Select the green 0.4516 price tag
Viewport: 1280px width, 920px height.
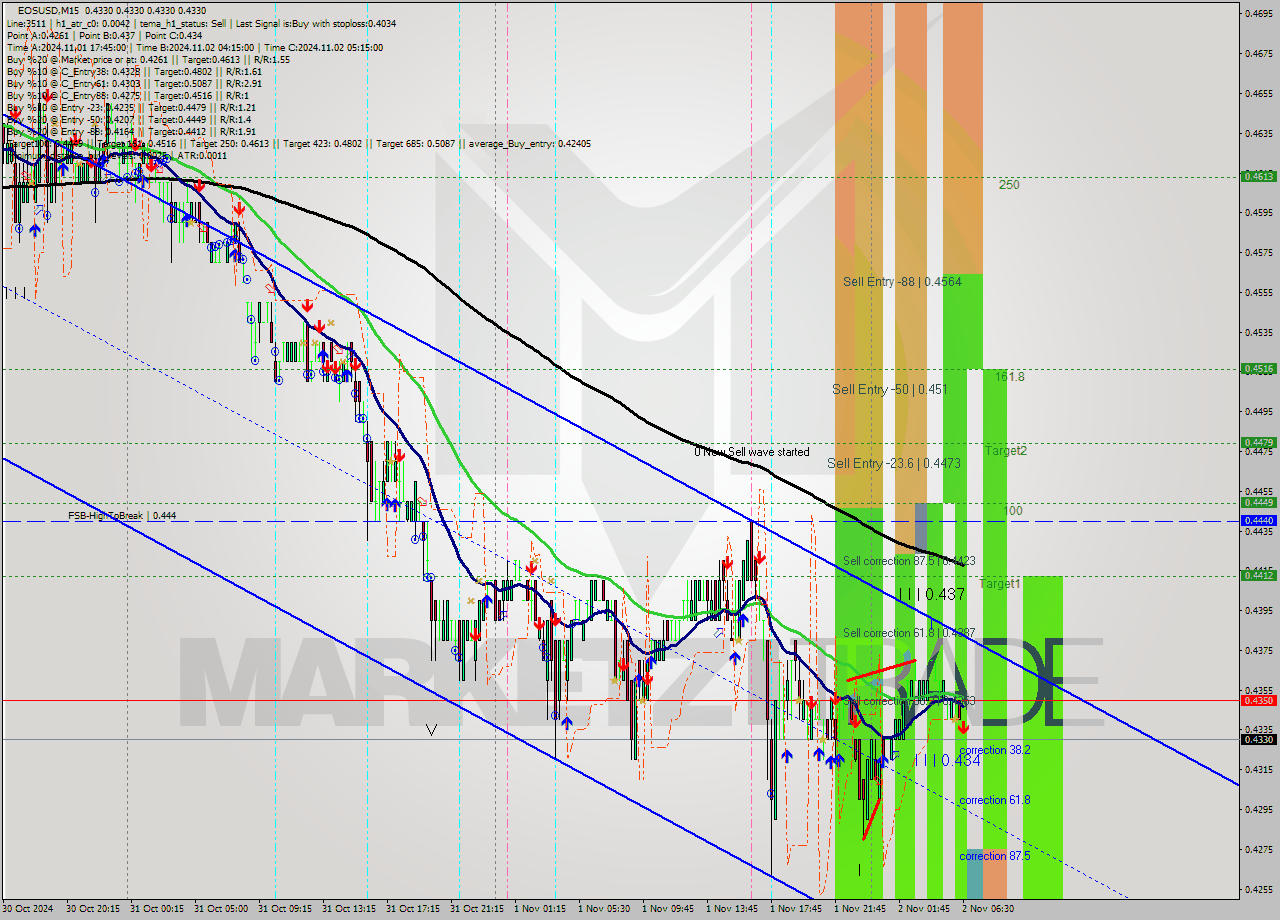coord(1257,369)
